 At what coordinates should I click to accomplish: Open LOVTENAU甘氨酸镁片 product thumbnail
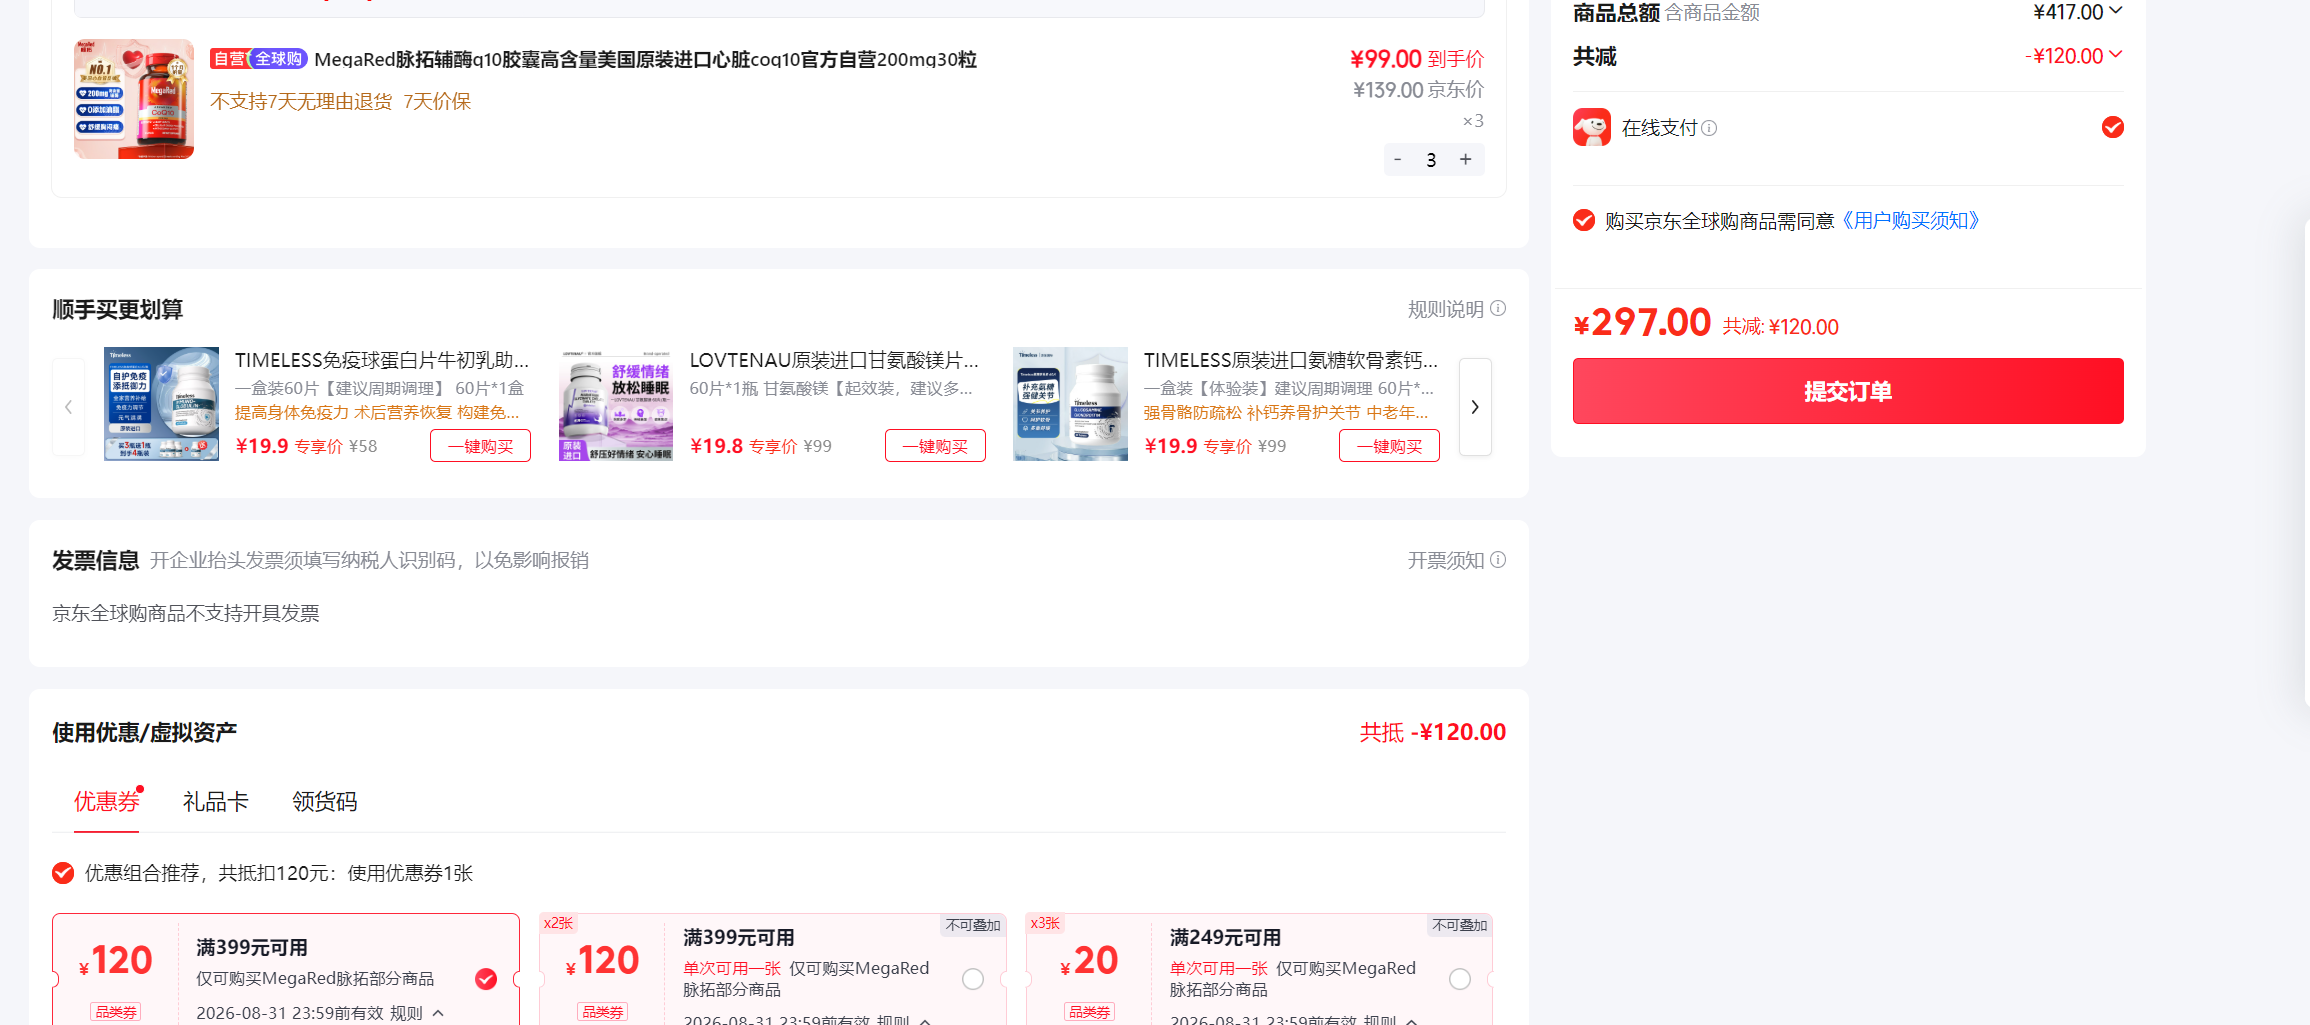(x=616, y=404)
